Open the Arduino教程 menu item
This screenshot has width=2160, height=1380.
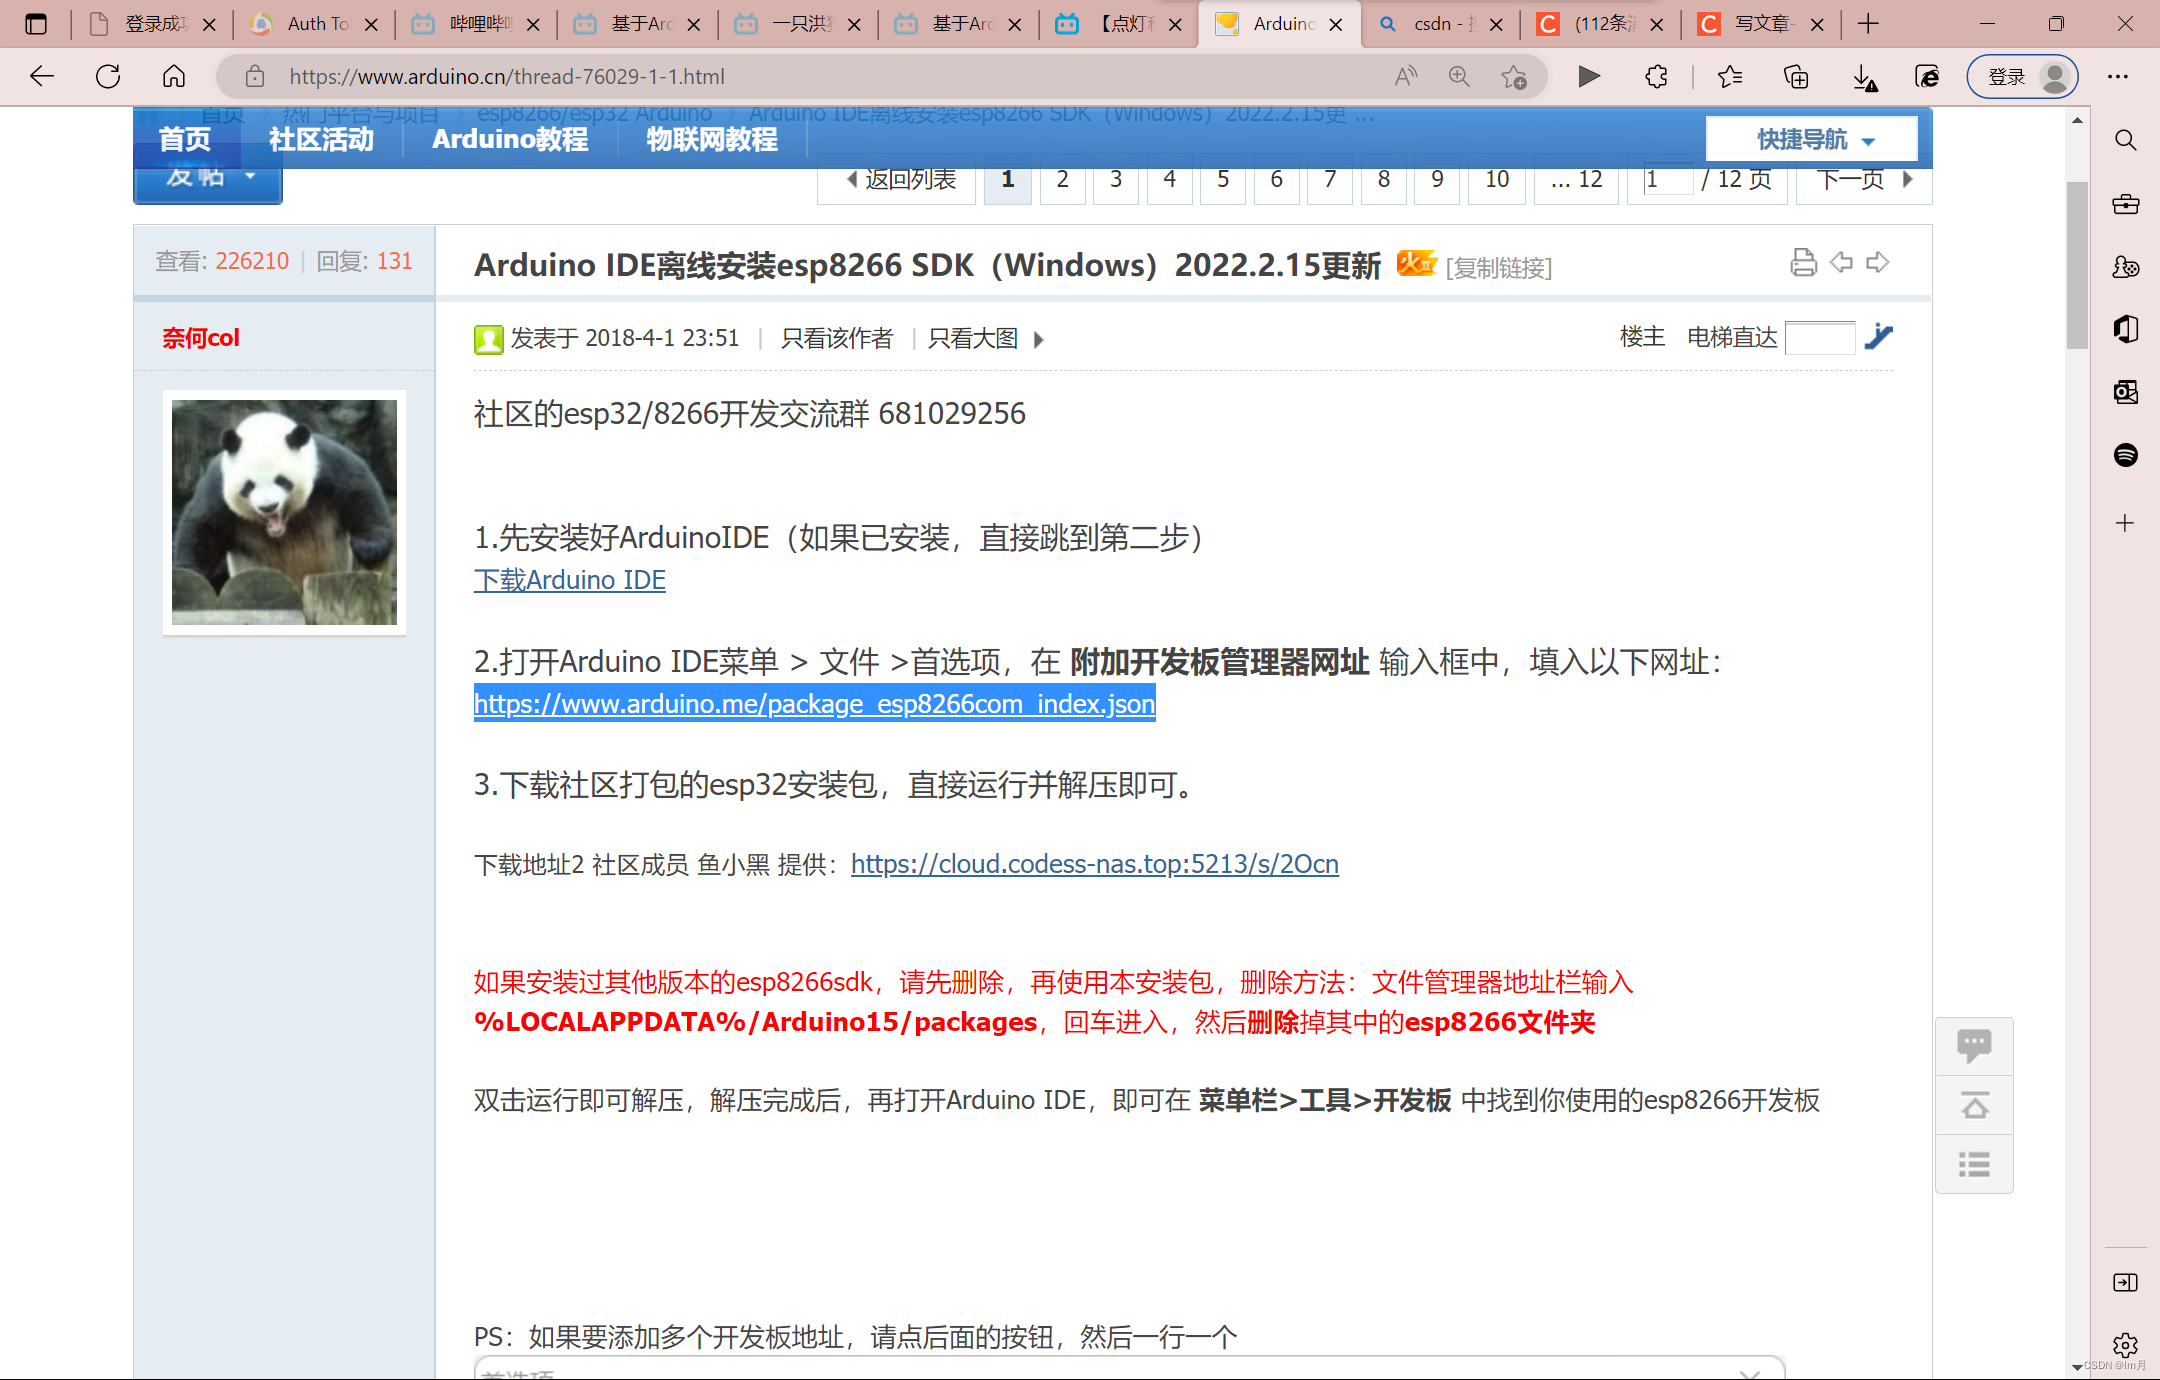point(510,139)
